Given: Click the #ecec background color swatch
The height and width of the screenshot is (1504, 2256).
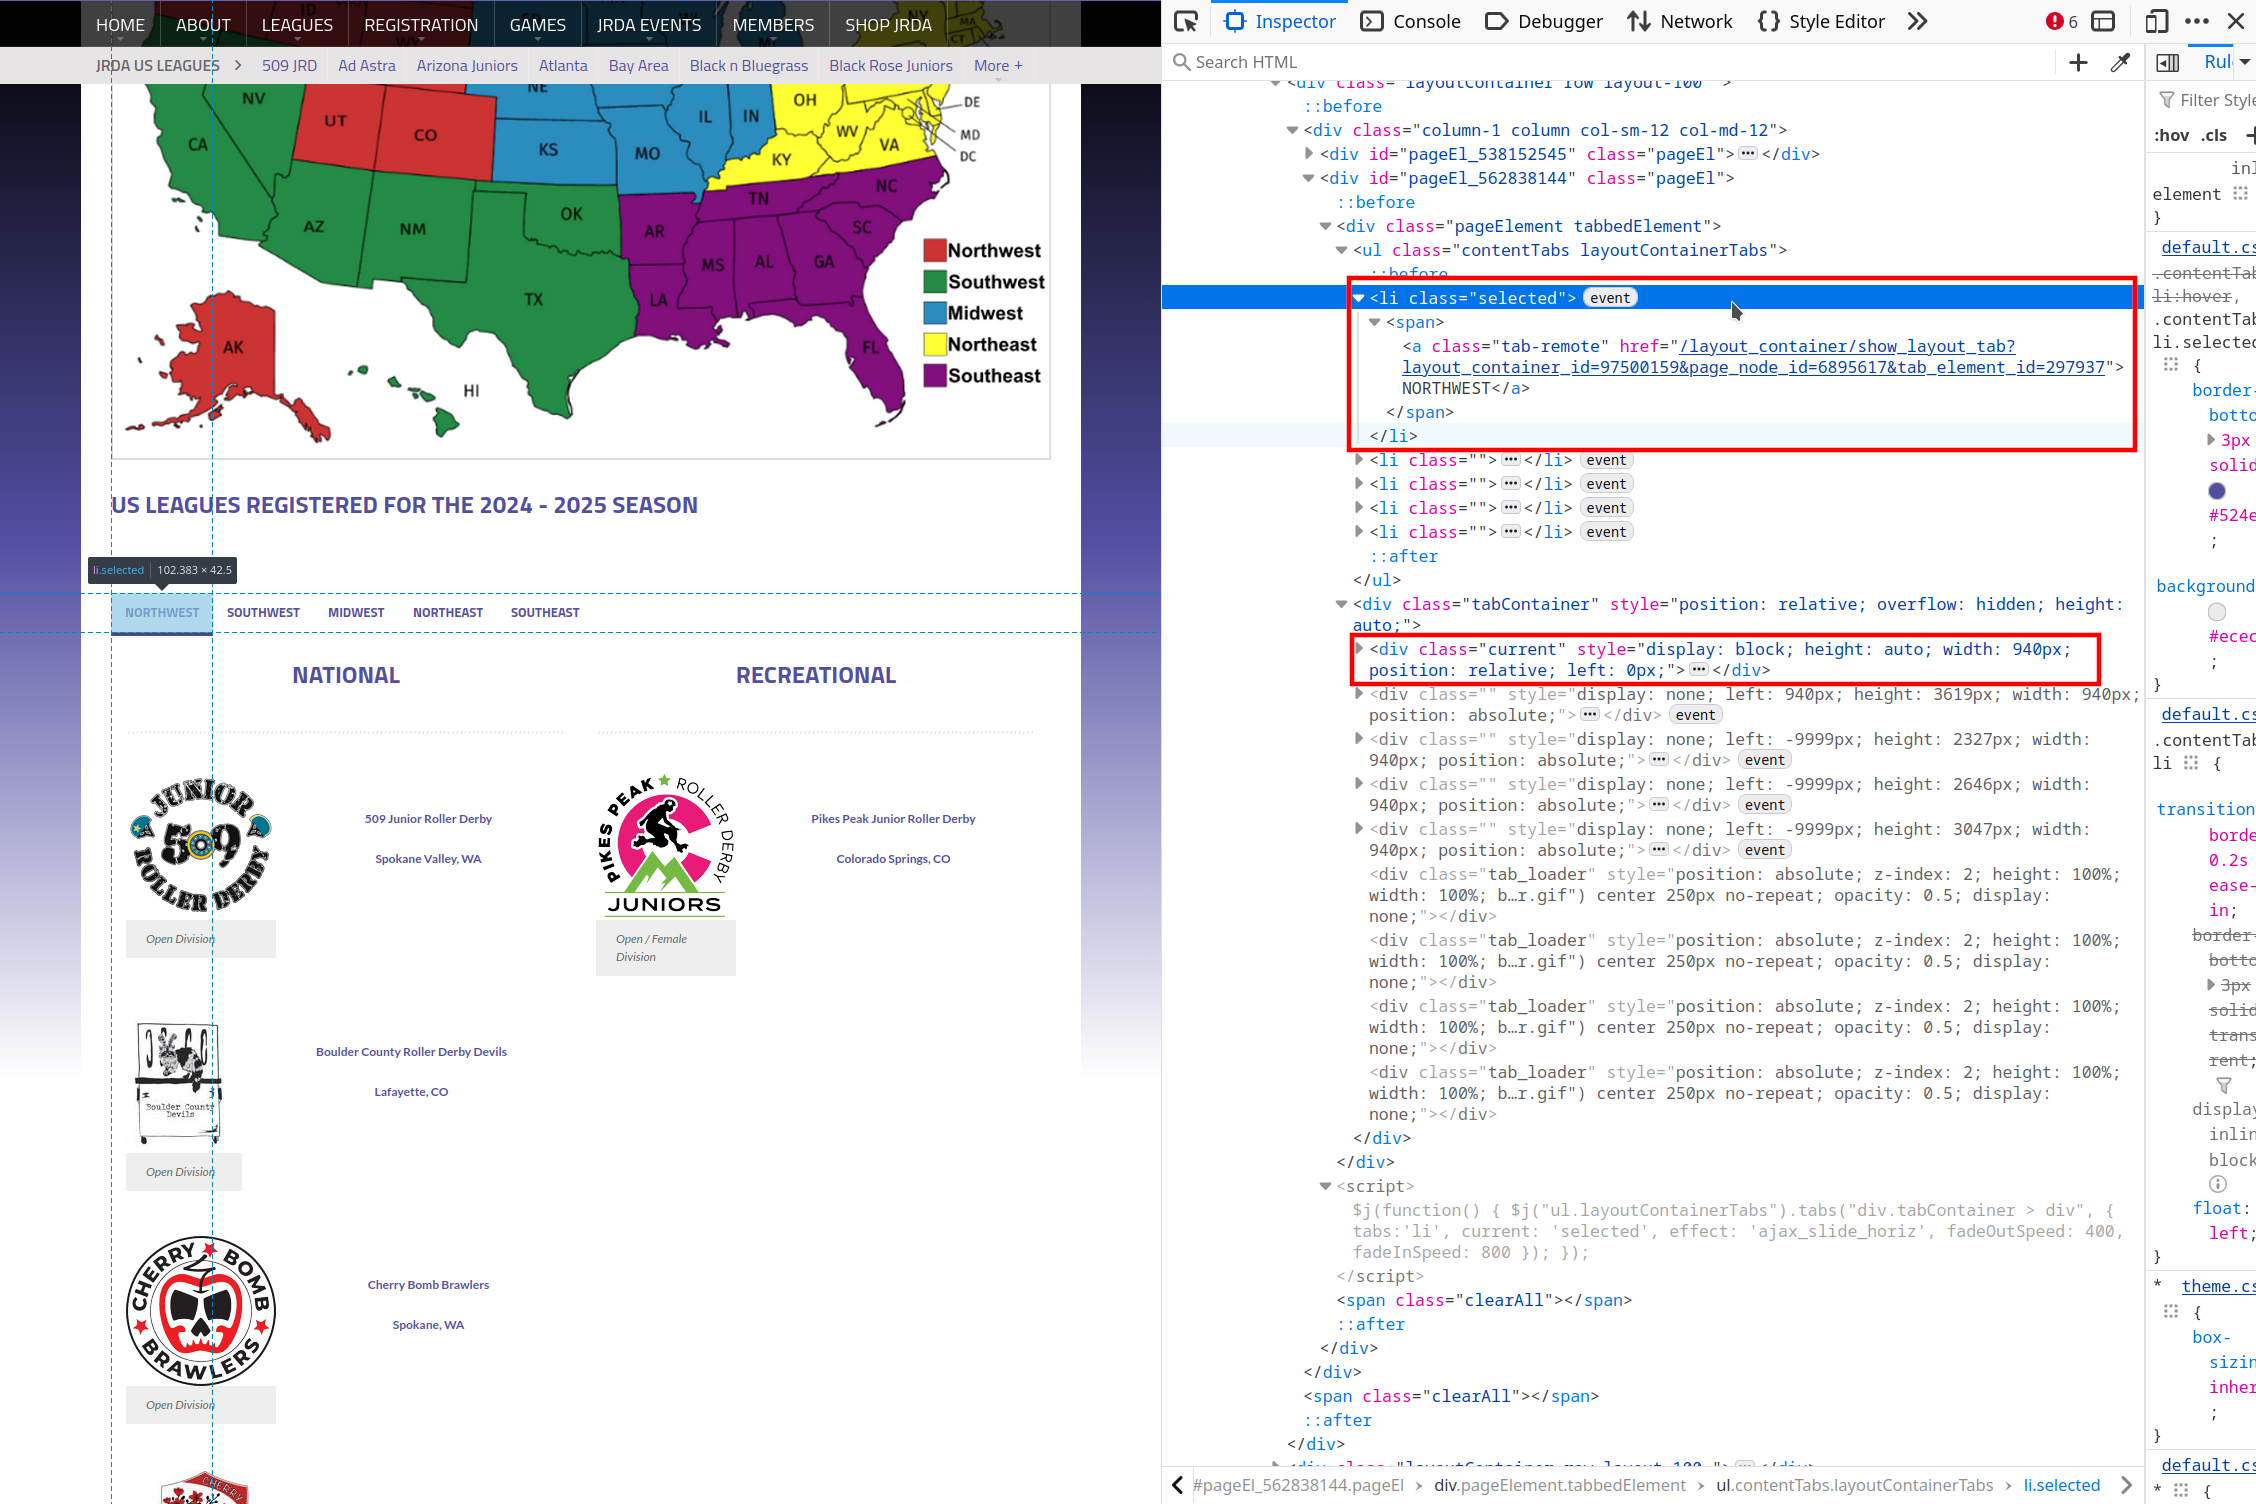Looking at the screenshot, I should [x=2217, y=612].
